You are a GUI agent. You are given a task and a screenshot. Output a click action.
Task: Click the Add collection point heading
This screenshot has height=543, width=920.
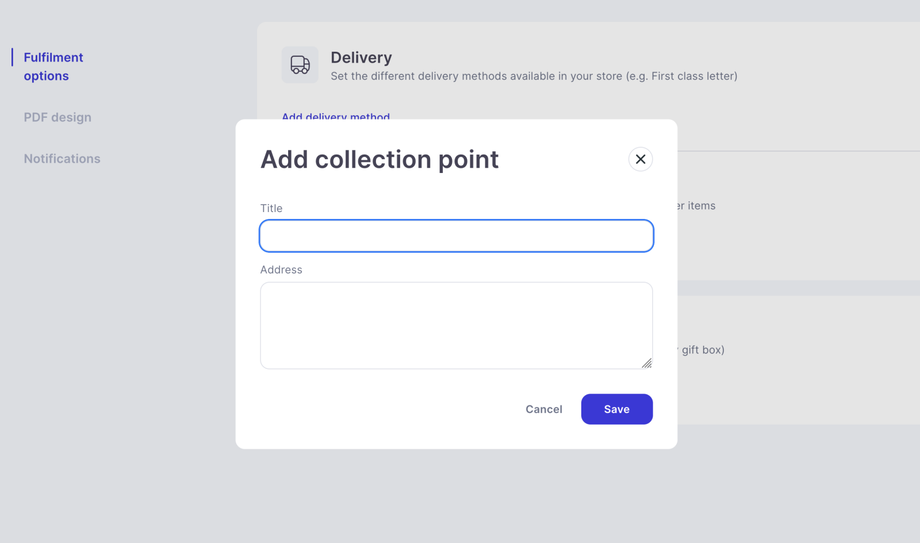(379, 159)
